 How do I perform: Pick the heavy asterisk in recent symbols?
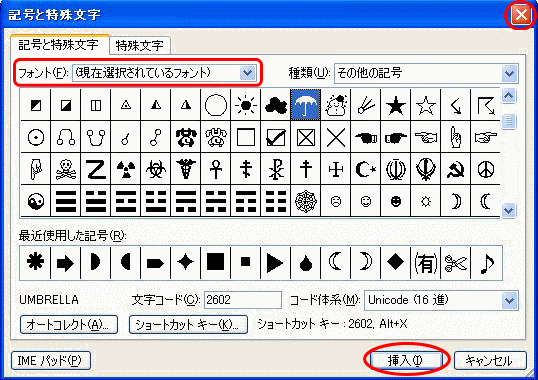35,263
